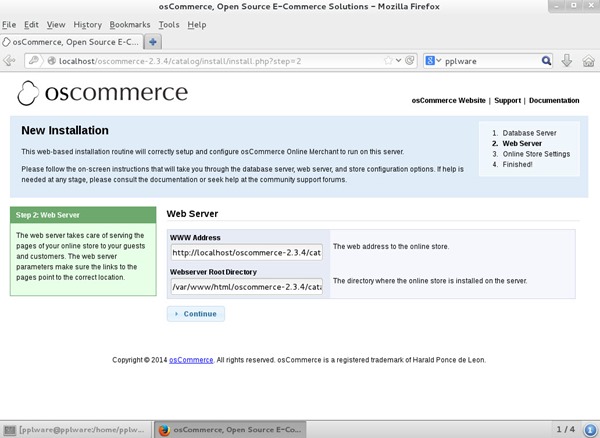Open the Help menu

point(197,25)
